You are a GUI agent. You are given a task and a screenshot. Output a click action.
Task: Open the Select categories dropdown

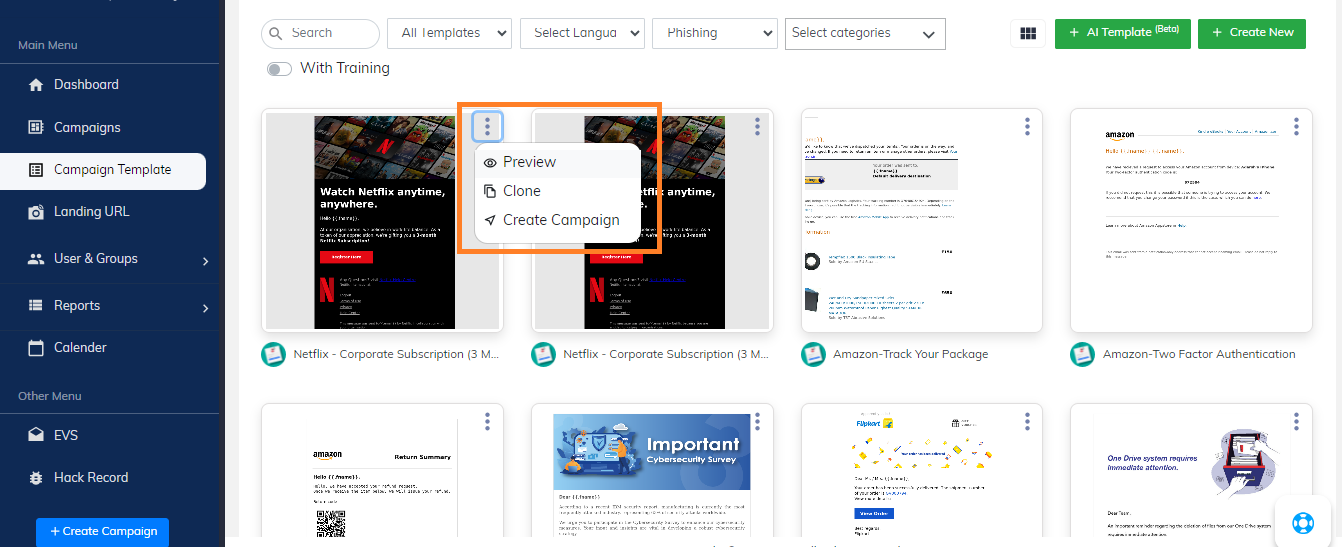click(x=865, y=33)
